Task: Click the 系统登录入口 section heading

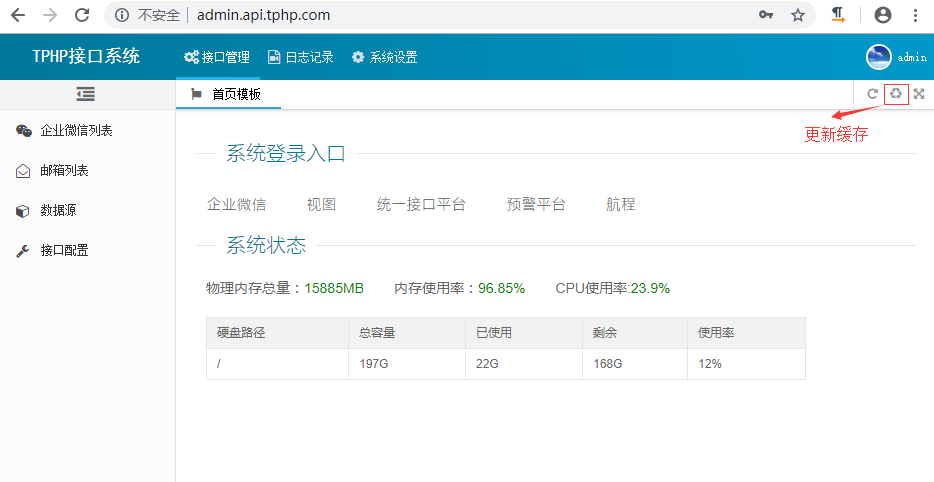Action: 286,153
